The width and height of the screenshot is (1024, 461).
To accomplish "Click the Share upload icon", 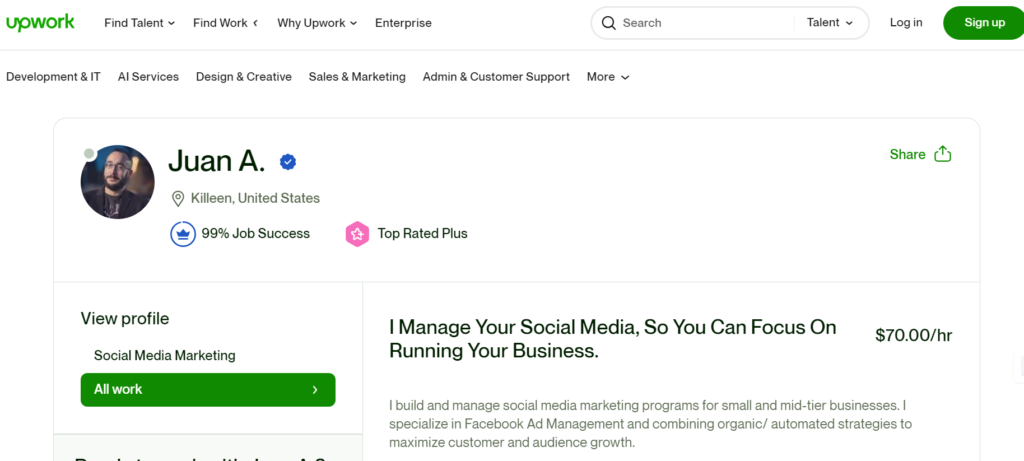I will pos(942,154).
